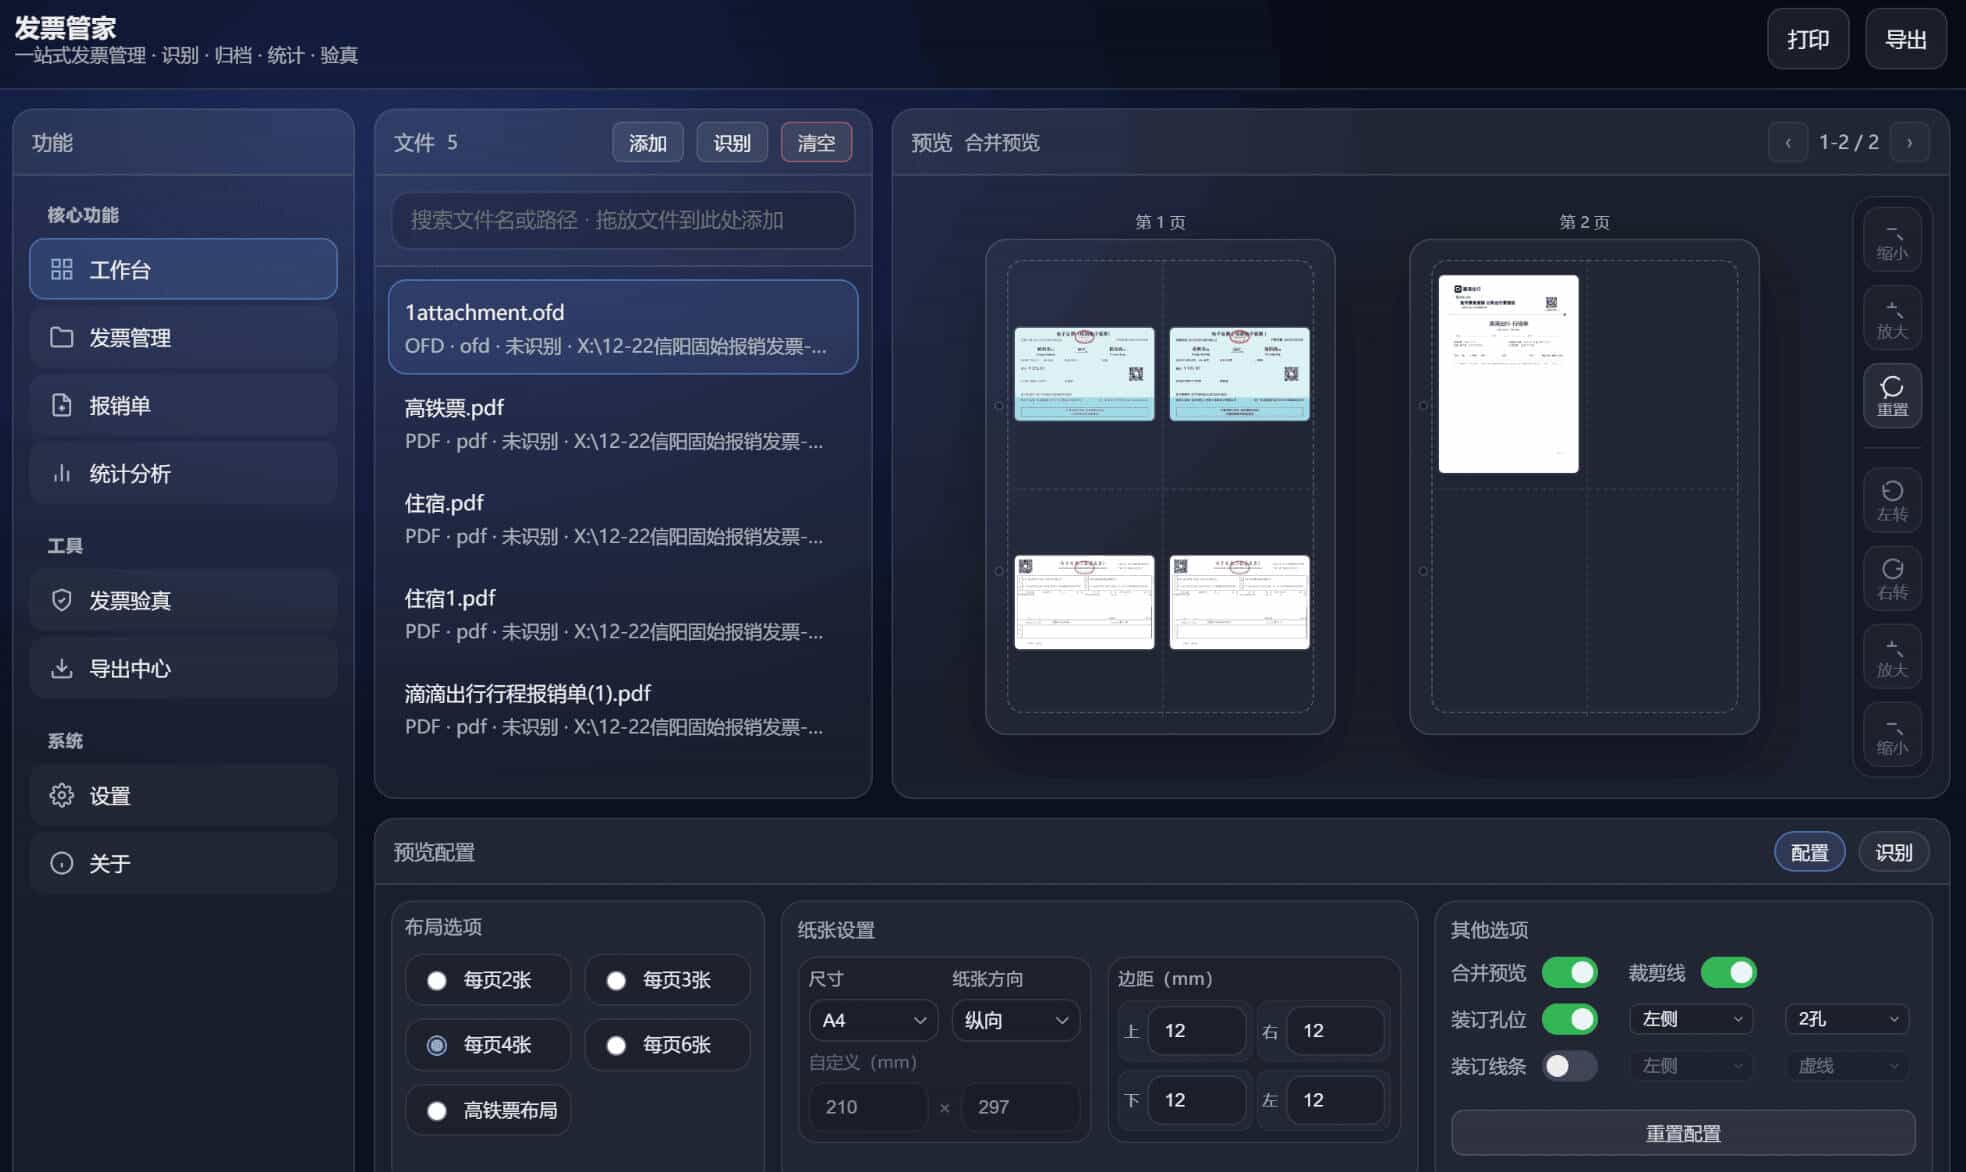Open the A4 paper size dropdown
Image resolution: width=1966 pixels, height=1172 pixels.
pyautogui.click(x=872, y=1020)
